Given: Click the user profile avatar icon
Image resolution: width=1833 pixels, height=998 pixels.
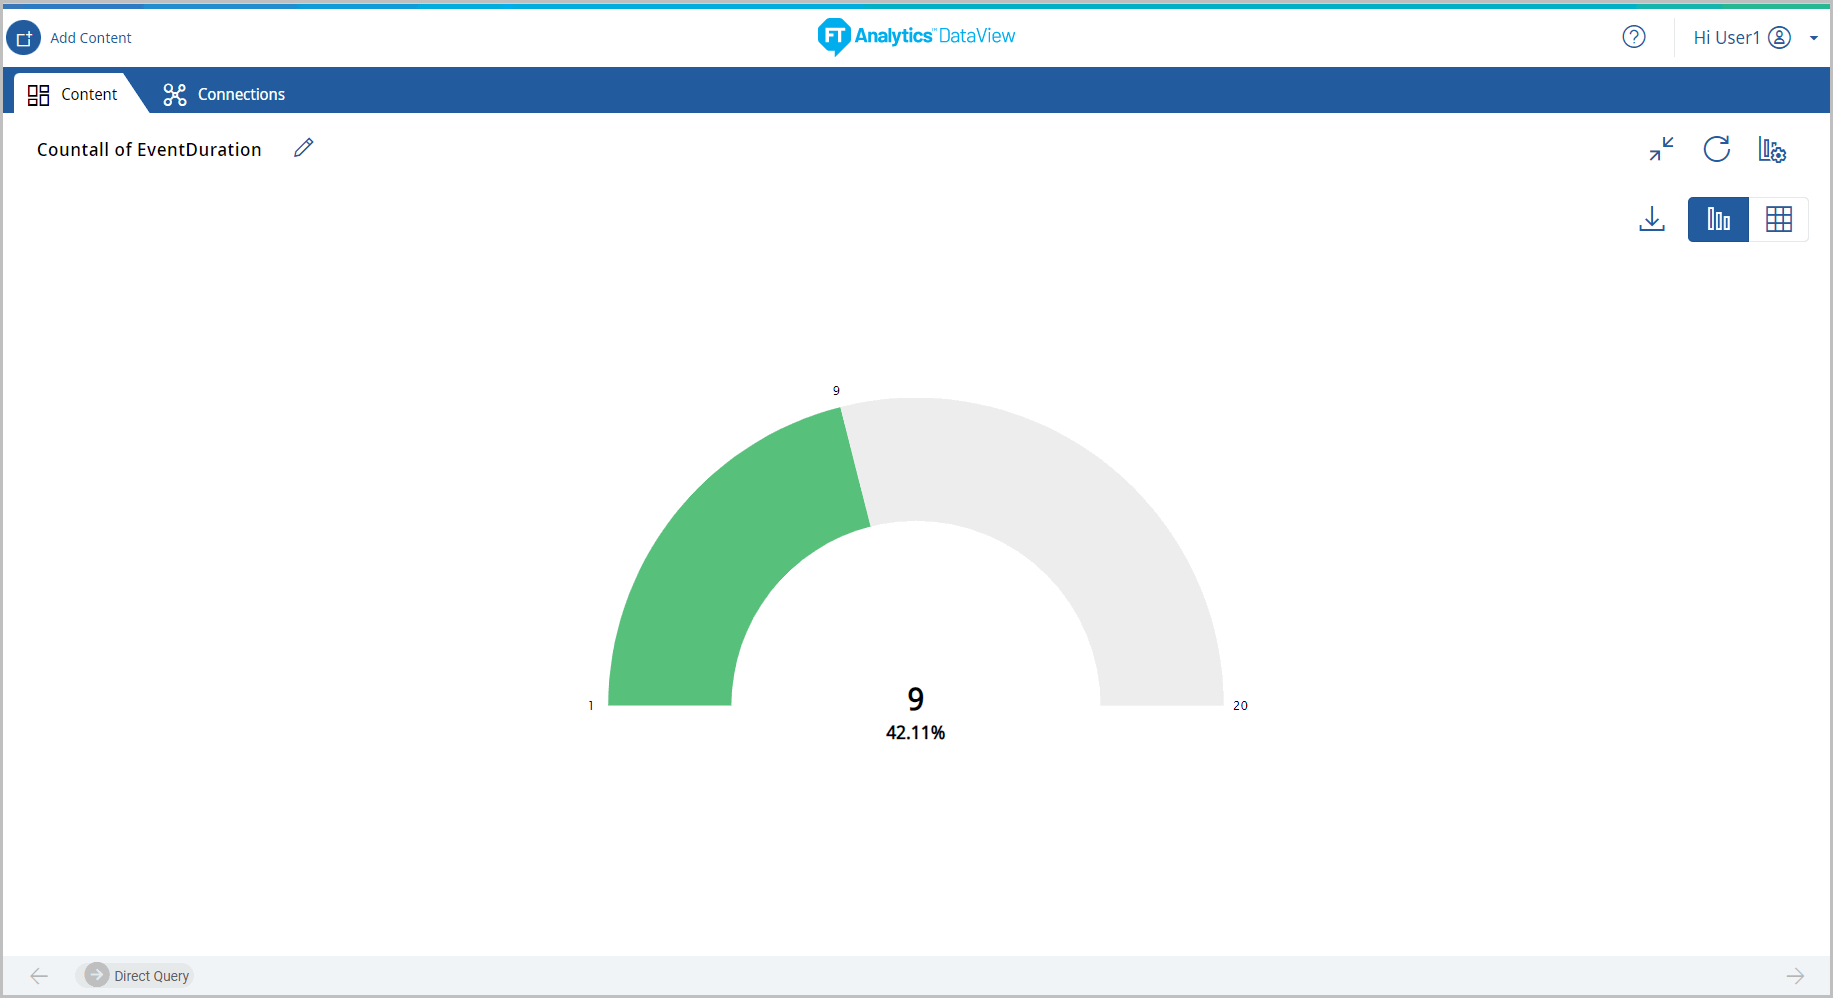Looking at the screenshot, I should (x=1779, y=37).
